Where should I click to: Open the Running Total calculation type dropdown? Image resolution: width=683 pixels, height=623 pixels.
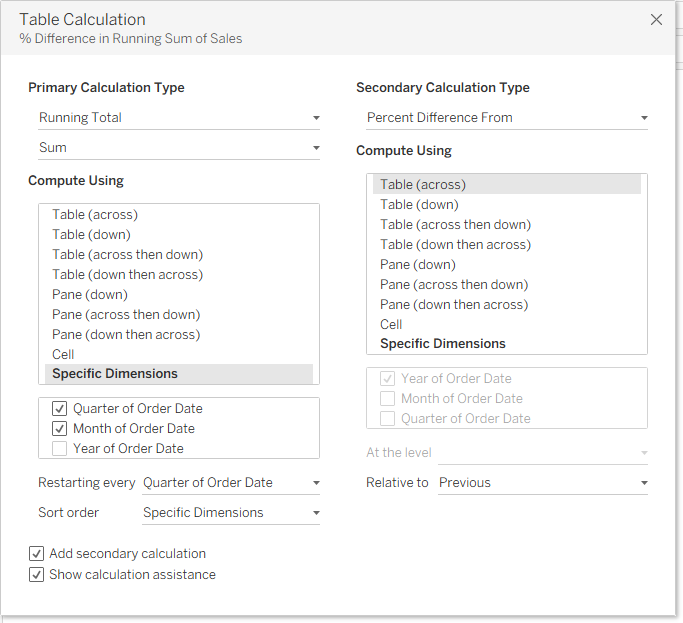179,118
